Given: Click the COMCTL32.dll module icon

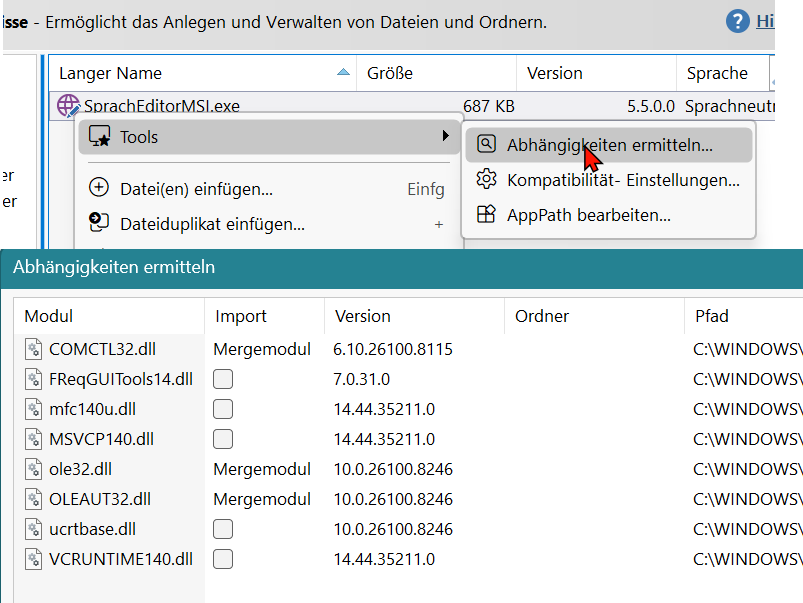Looking at the screenshot, I should pos(35,349).
